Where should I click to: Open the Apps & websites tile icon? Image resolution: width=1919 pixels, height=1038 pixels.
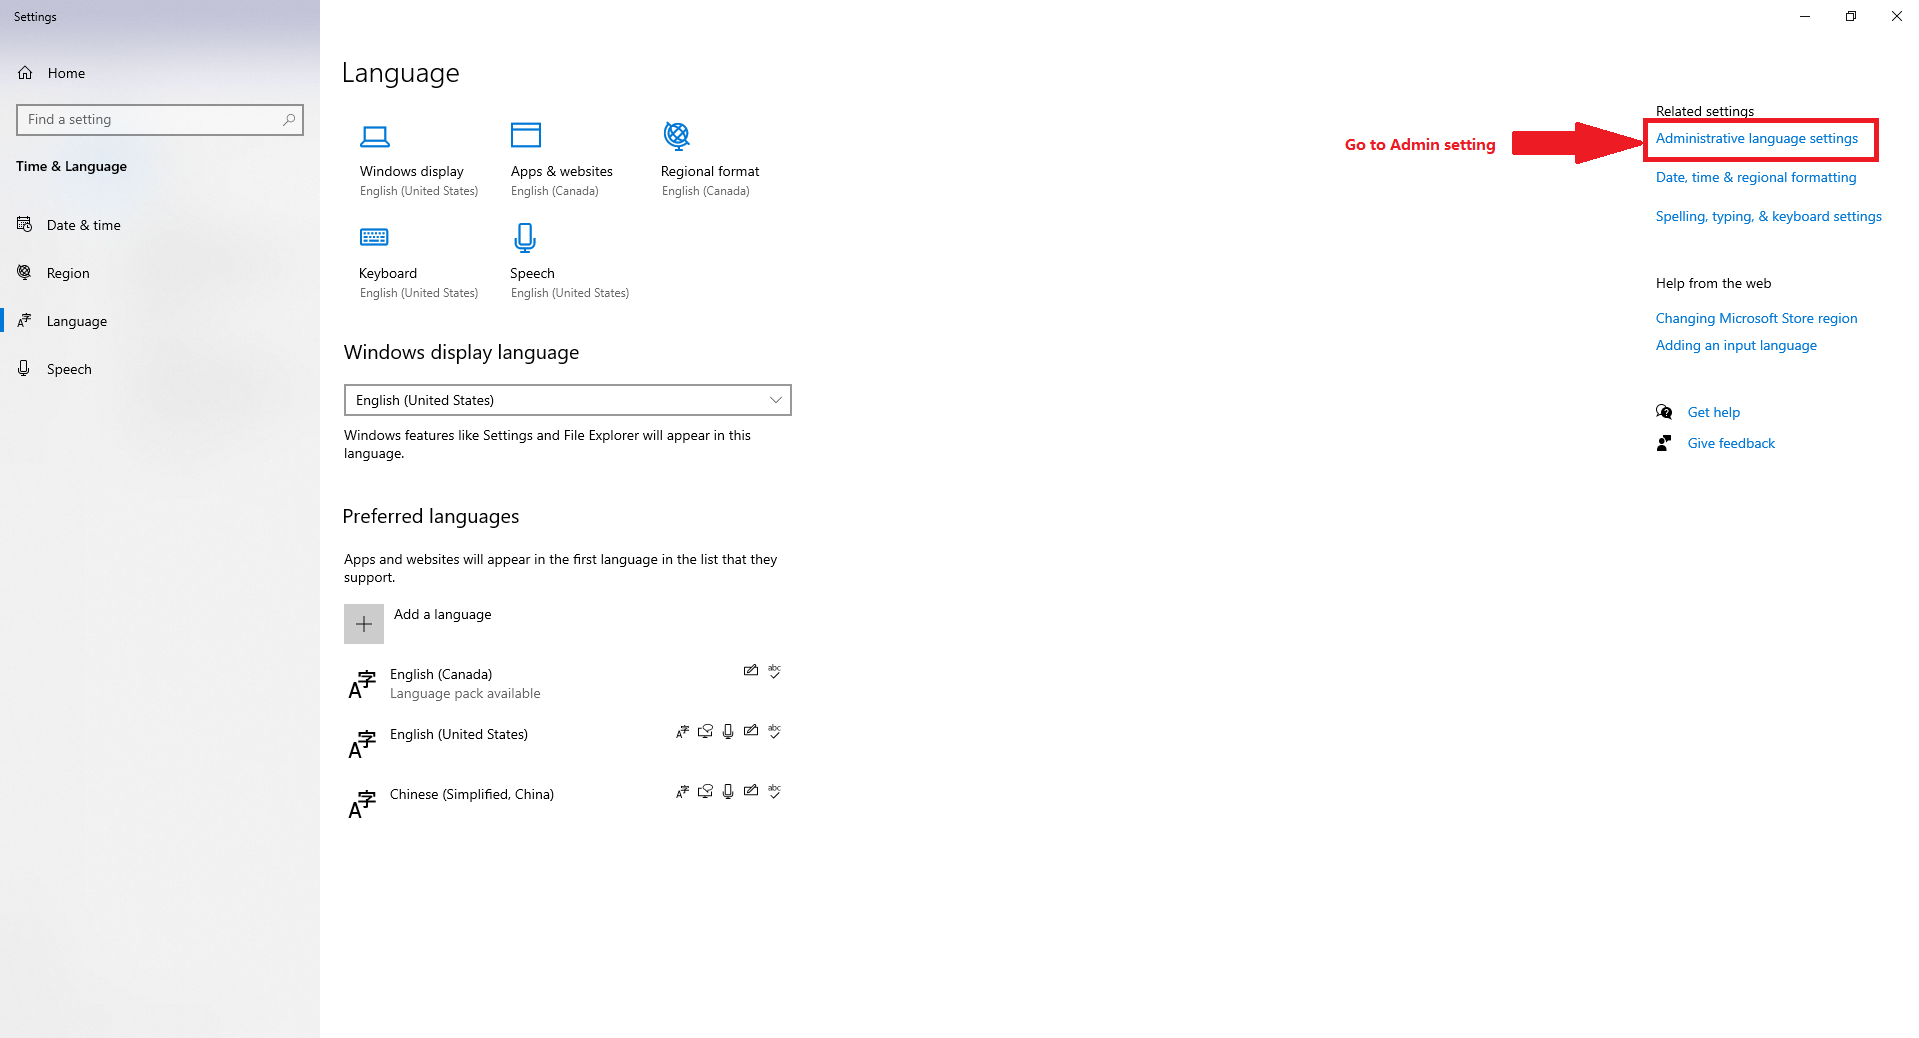(526, 135)
